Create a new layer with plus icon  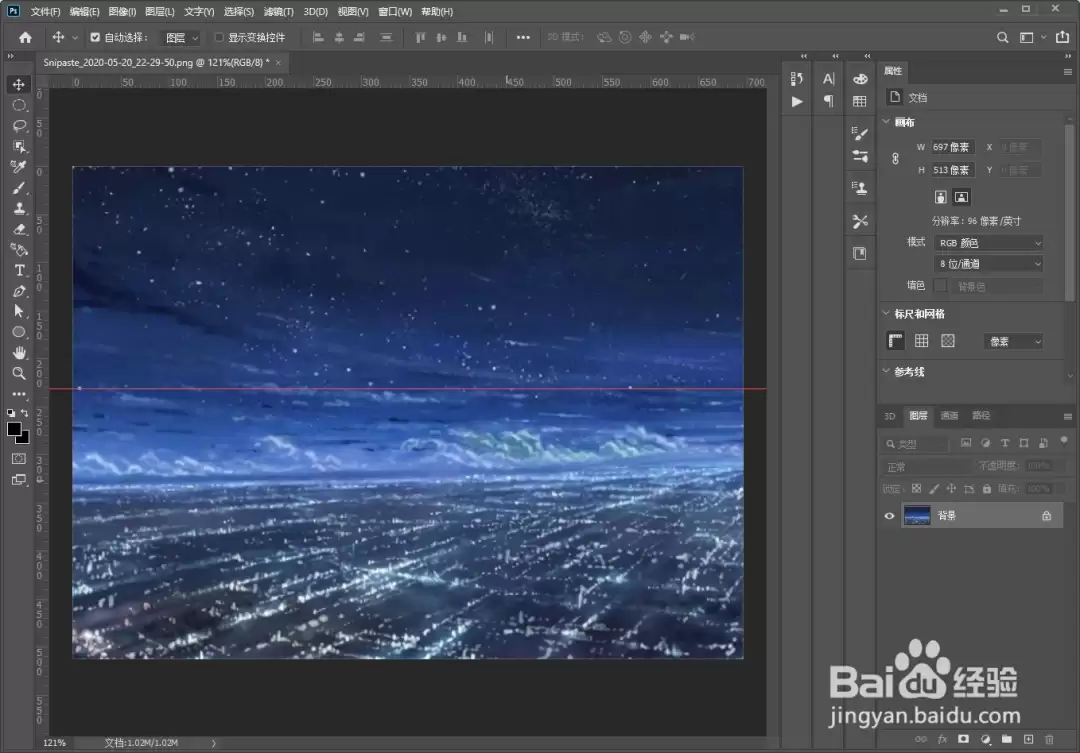[x=1028, y=739]
